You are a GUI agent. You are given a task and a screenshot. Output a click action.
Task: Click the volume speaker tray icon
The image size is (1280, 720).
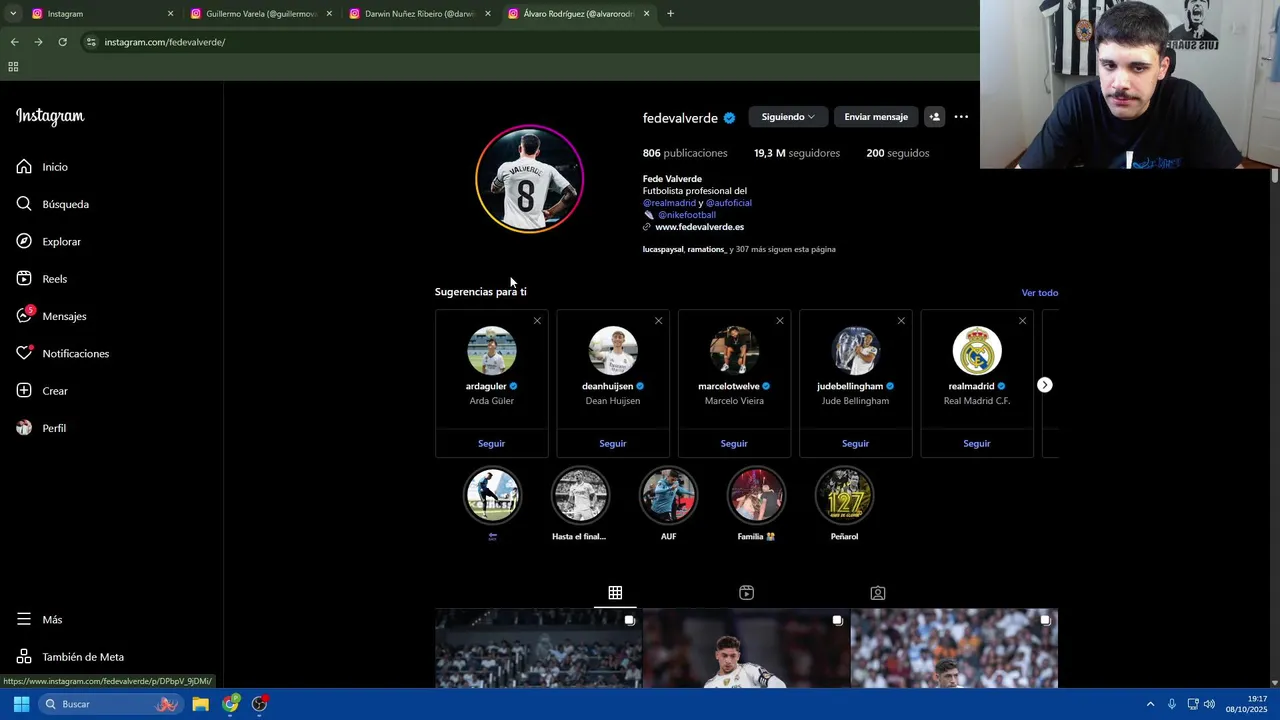pyautogui.click(x=1209, y=704)
